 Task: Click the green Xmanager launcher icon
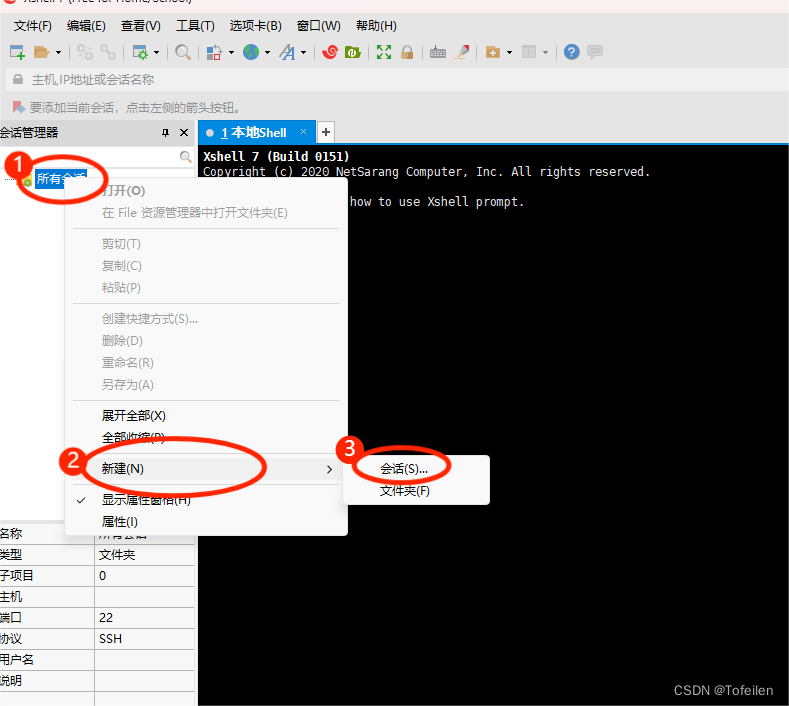[353, 52]
